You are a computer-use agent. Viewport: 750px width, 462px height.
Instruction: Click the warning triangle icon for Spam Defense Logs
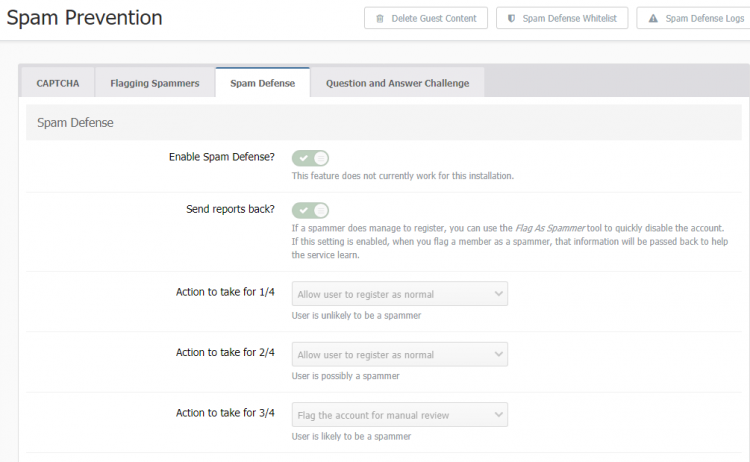point(653,18)
